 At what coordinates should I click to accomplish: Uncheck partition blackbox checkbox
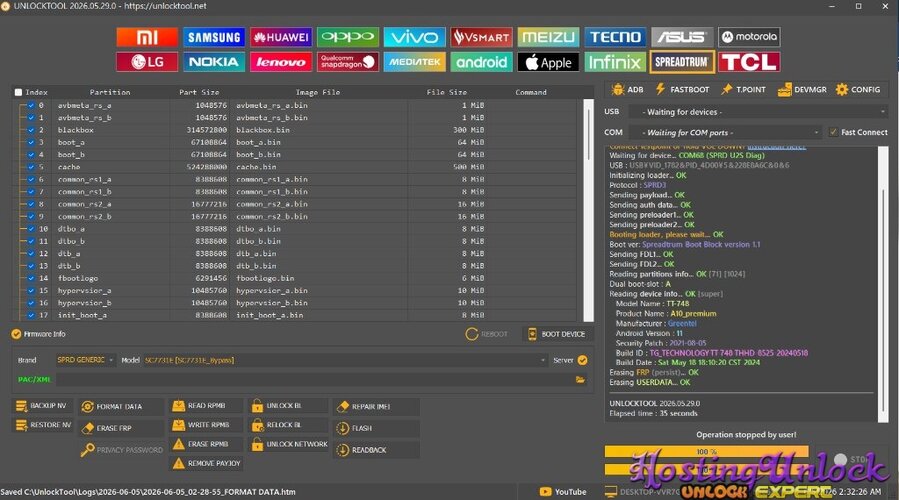pyautogui.click(x=31, y=130)
